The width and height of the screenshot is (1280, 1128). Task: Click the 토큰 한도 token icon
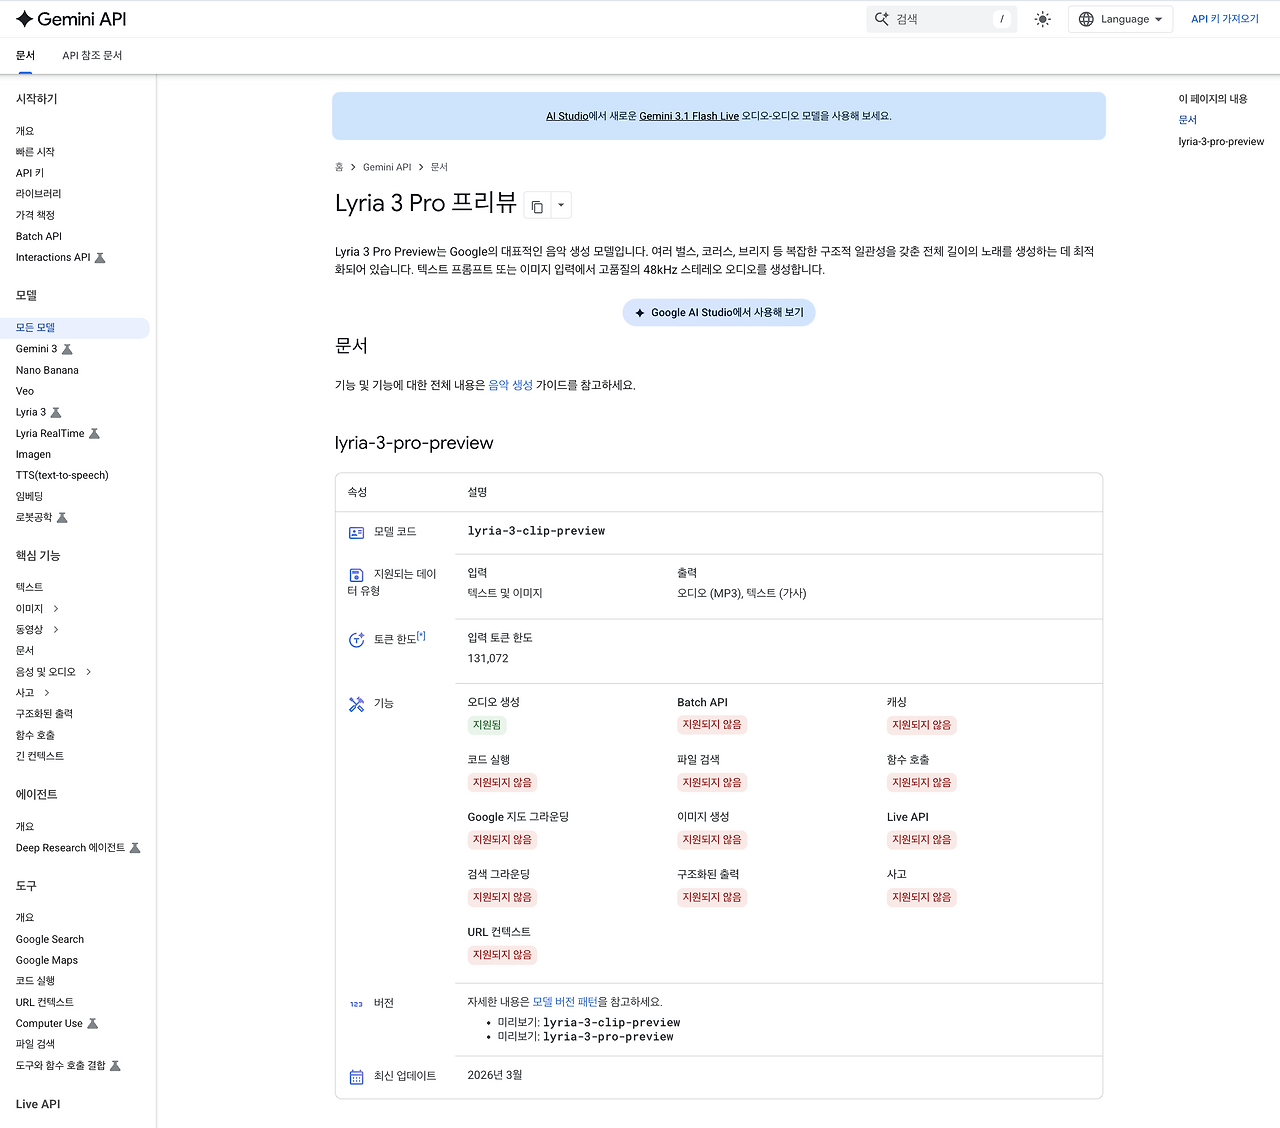pos(356,640)
